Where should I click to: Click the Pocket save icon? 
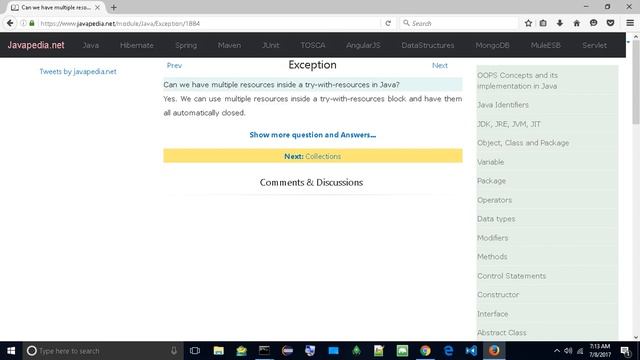[610, 23]
